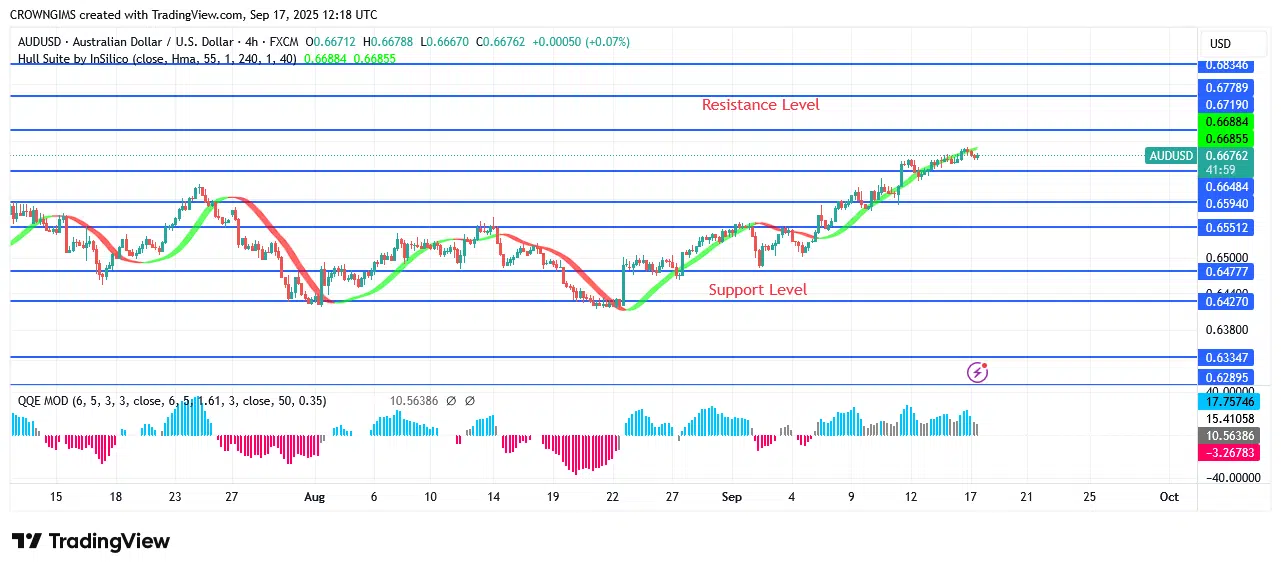The width and height of the screenshot is (1281, 571).
Task: Click the first ∅ symbol beside QQE MOD value
Action: [x=451, y=401]
